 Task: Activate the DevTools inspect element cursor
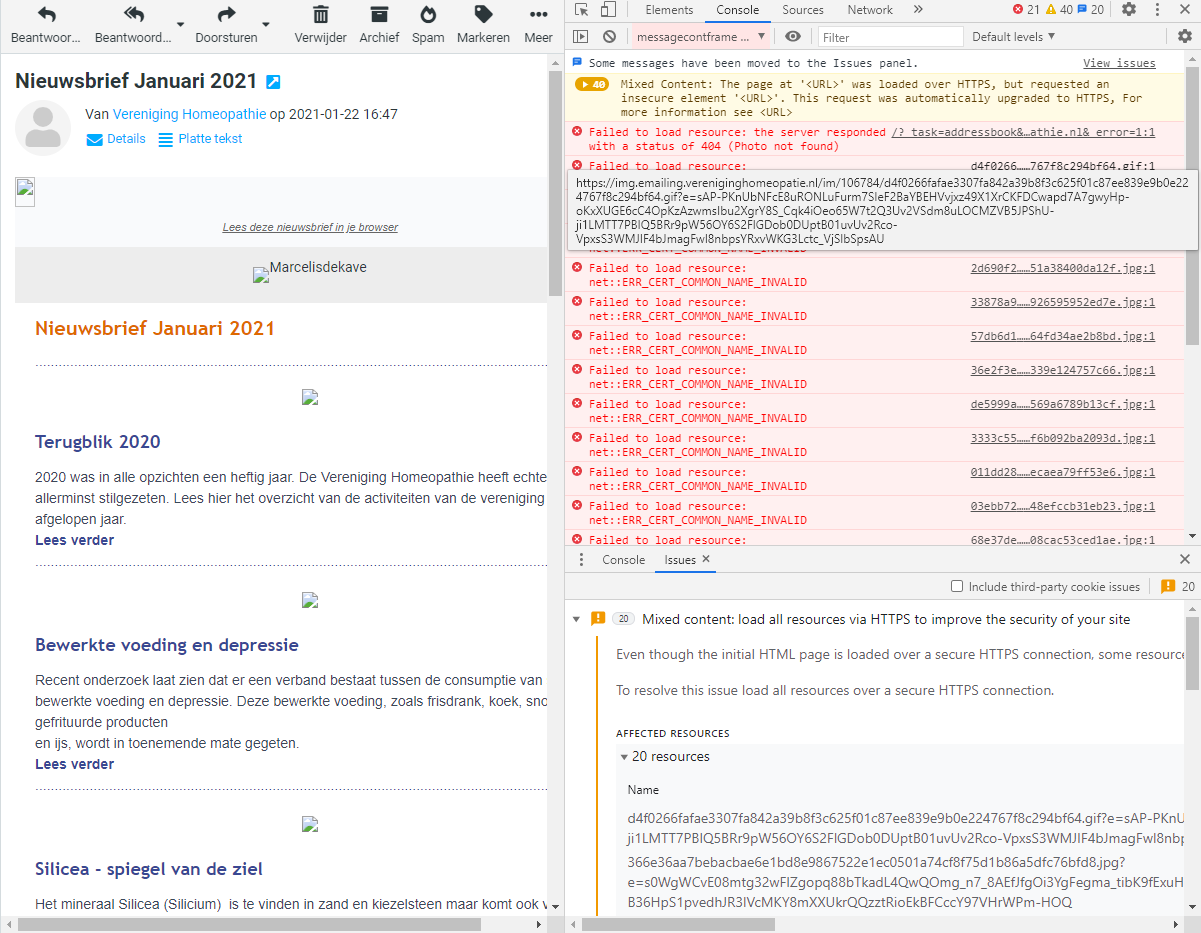point(583,9)
